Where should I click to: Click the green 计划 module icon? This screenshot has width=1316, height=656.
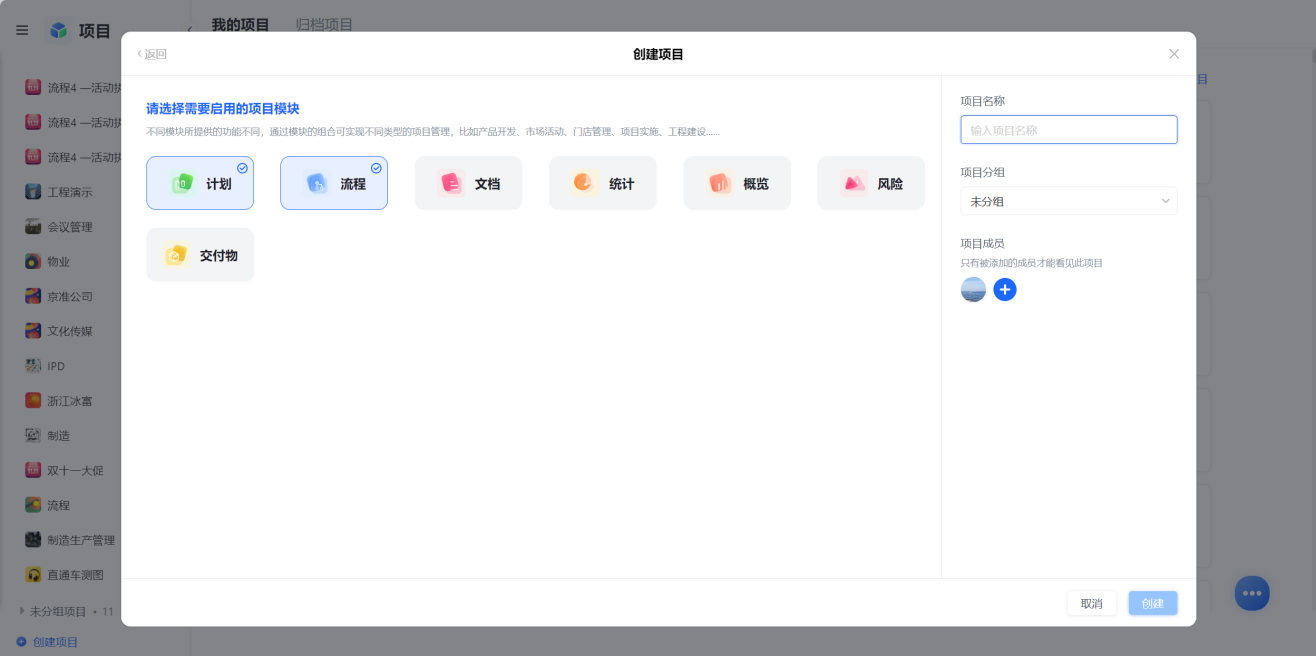click(182, 183)
